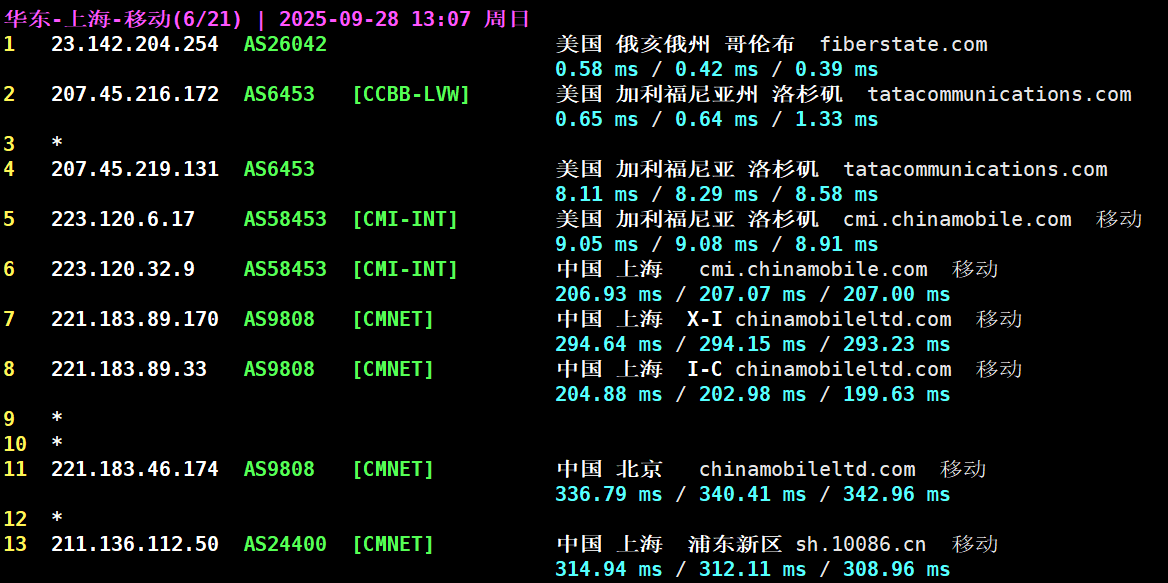1168x583 pixels.
Task: Click latency value 336.79 ms
Action: pyautogui.click(x=609, y=494)
